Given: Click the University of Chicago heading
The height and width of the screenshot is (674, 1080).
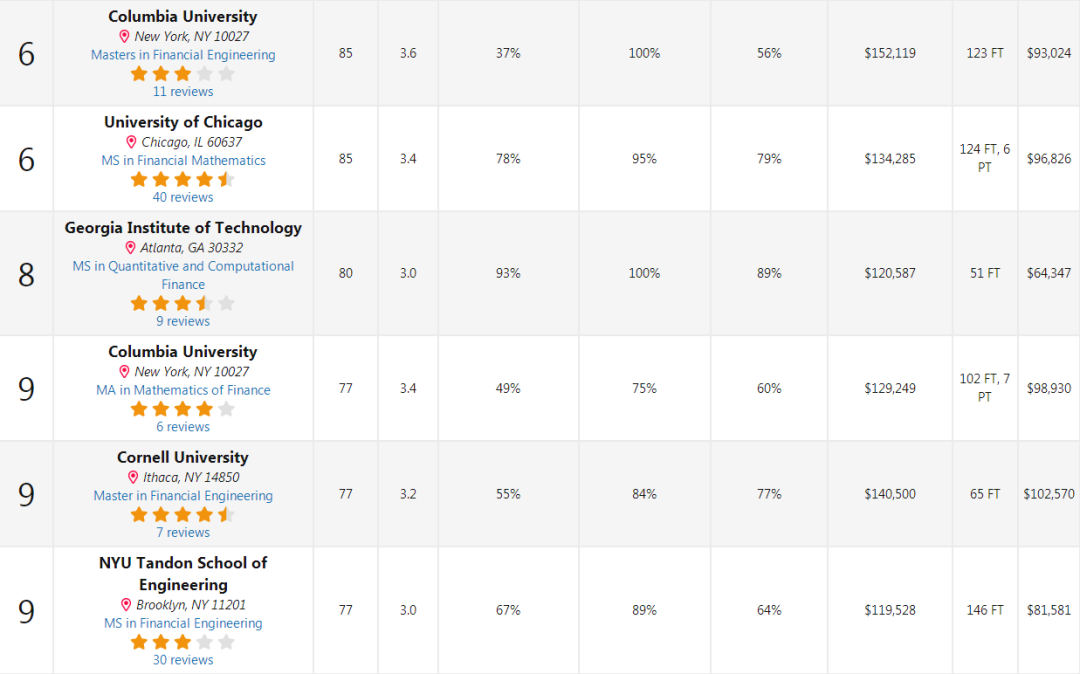Looking at the screenshot, I should [183, 122].
